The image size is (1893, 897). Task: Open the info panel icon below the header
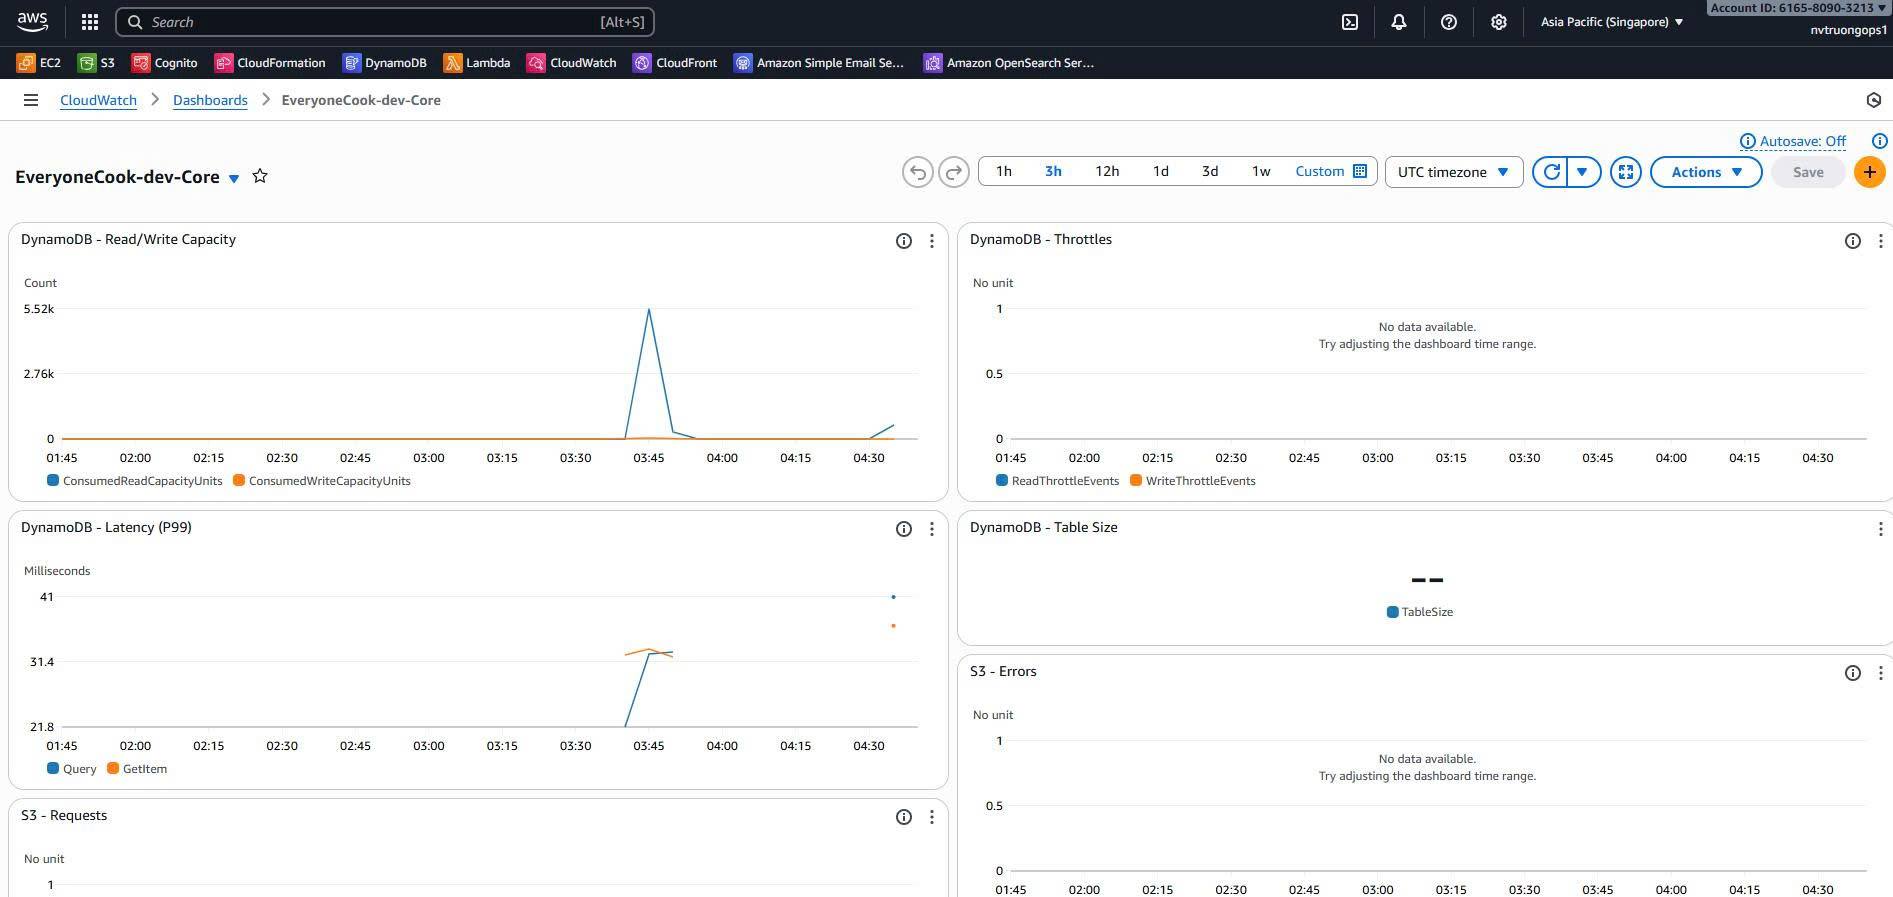click(1873, 100)
